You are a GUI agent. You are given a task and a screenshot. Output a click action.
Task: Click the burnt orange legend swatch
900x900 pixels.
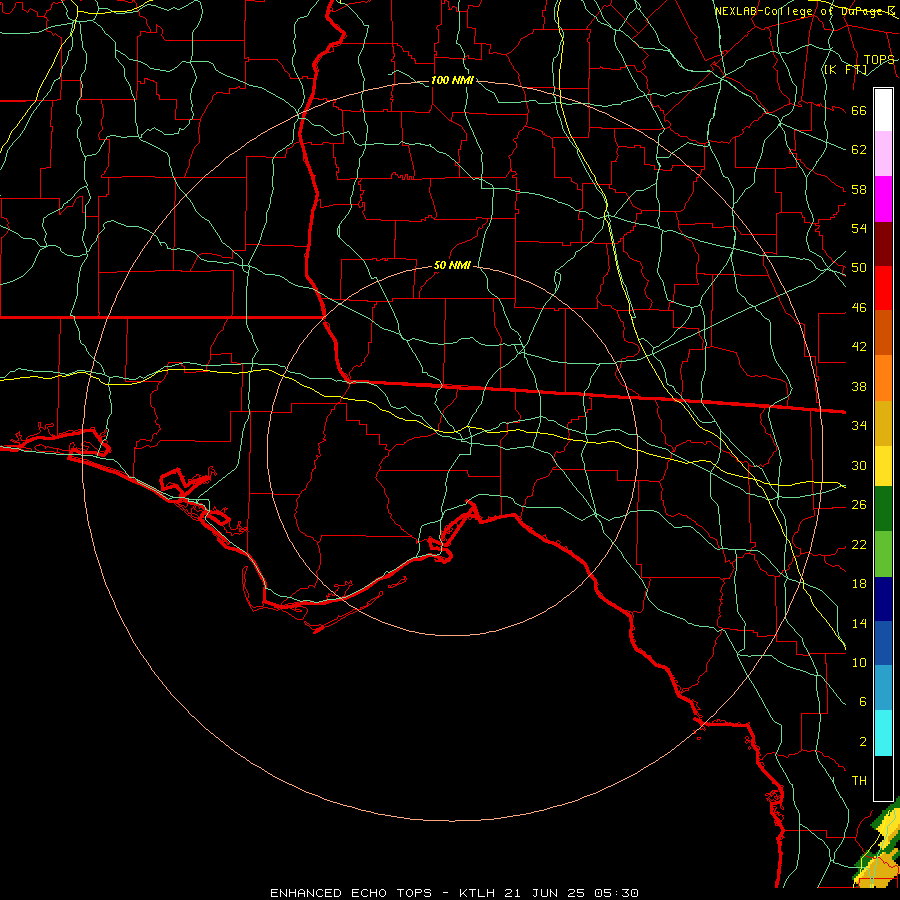point(883,333)
